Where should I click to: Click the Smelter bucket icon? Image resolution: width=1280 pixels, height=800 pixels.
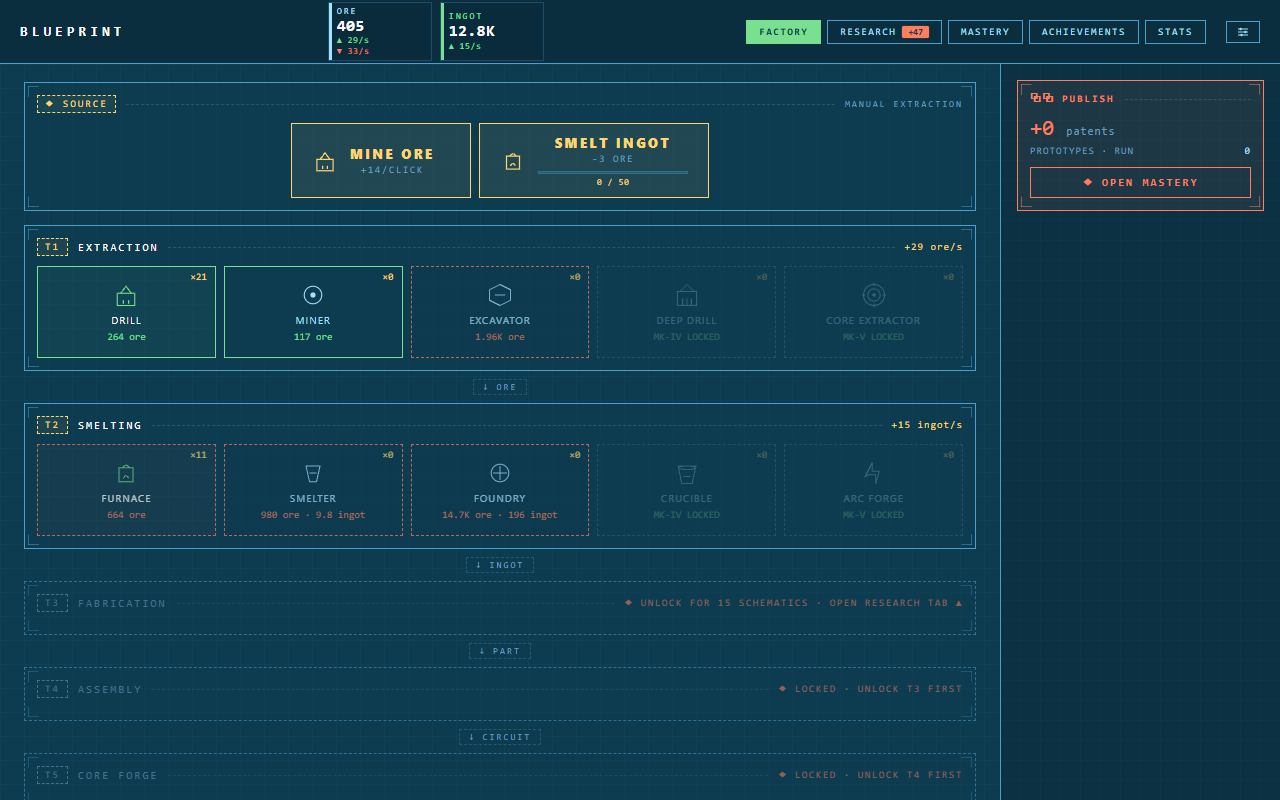(313, 473)
